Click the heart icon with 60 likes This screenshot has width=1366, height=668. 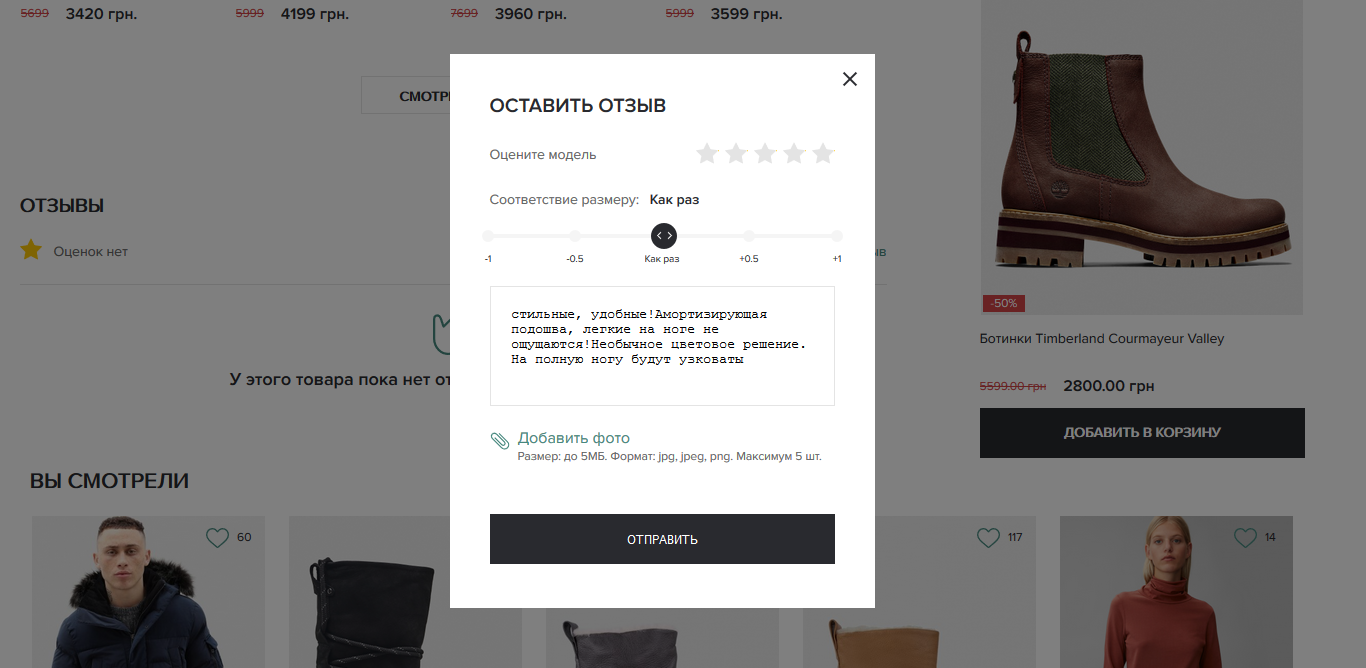[217, 538]
